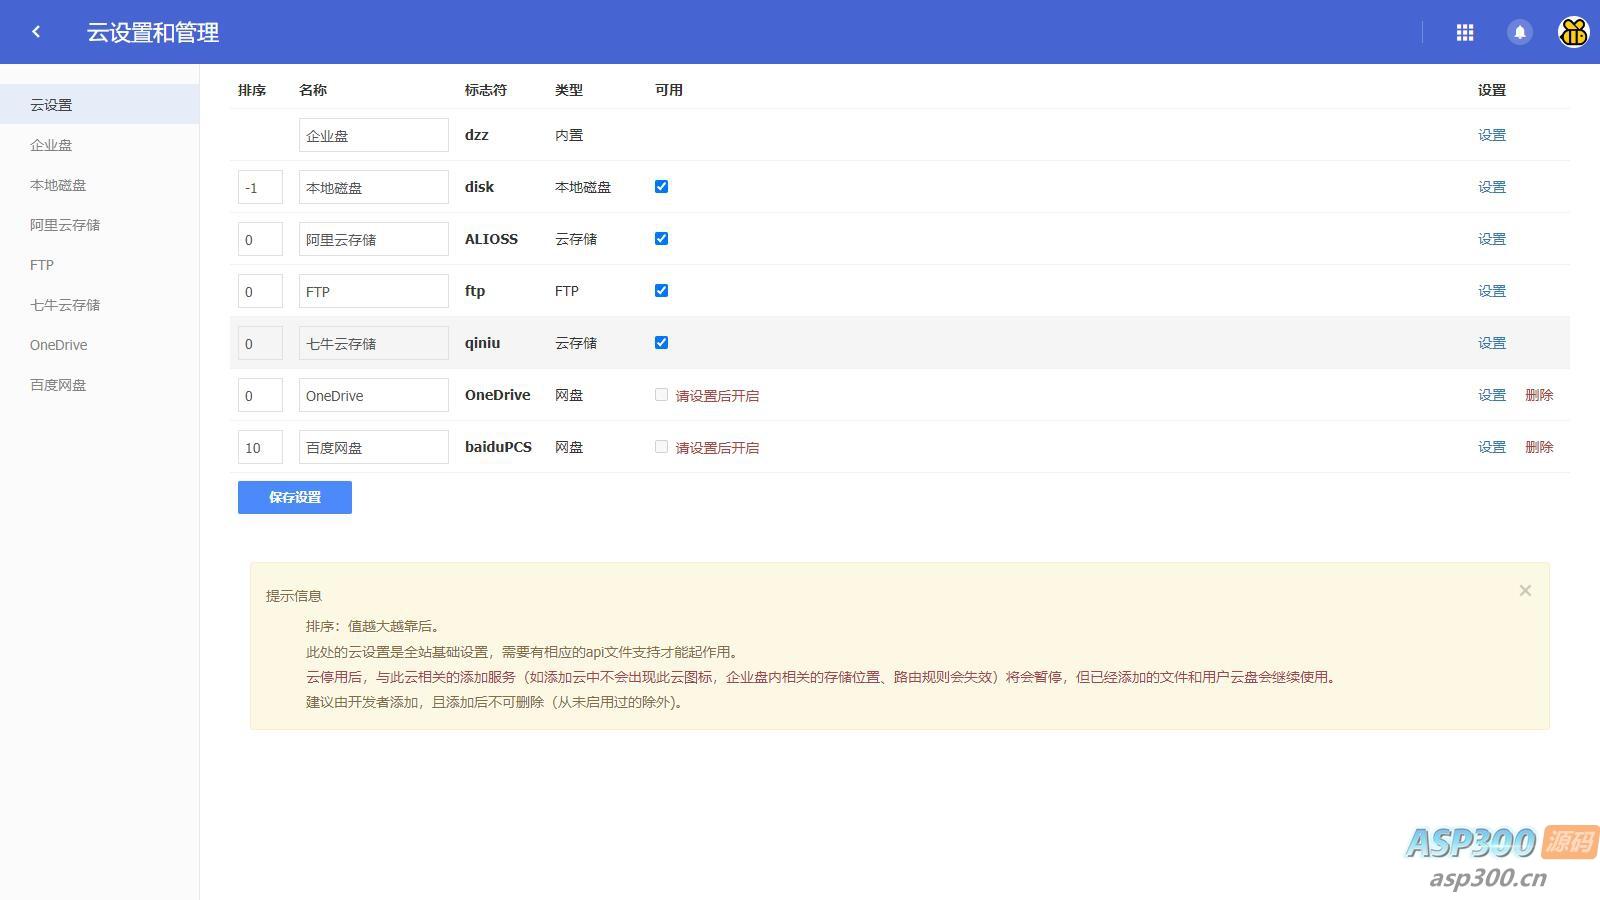Image resolution: width=1600 pixels, height=900 pixels.
Task: Close the 提示信息 tip box
Action: 1525,591
